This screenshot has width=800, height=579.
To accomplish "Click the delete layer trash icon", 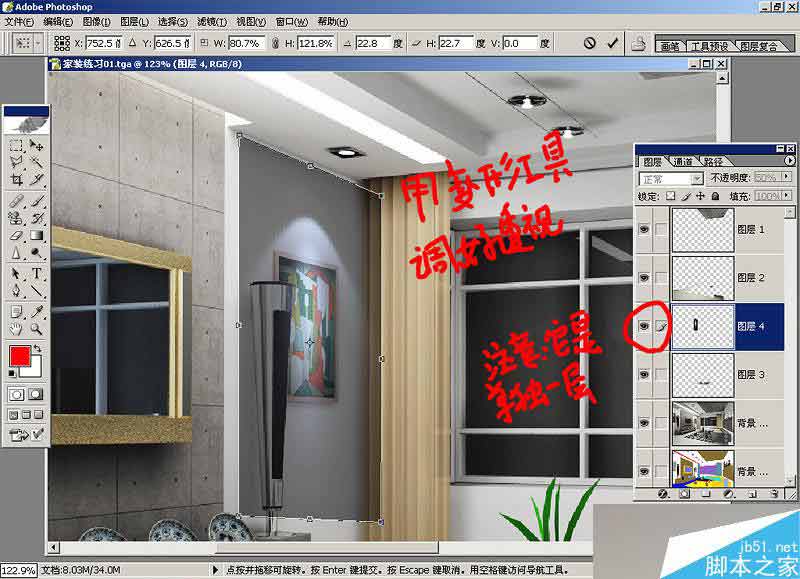I will point(774,494).
